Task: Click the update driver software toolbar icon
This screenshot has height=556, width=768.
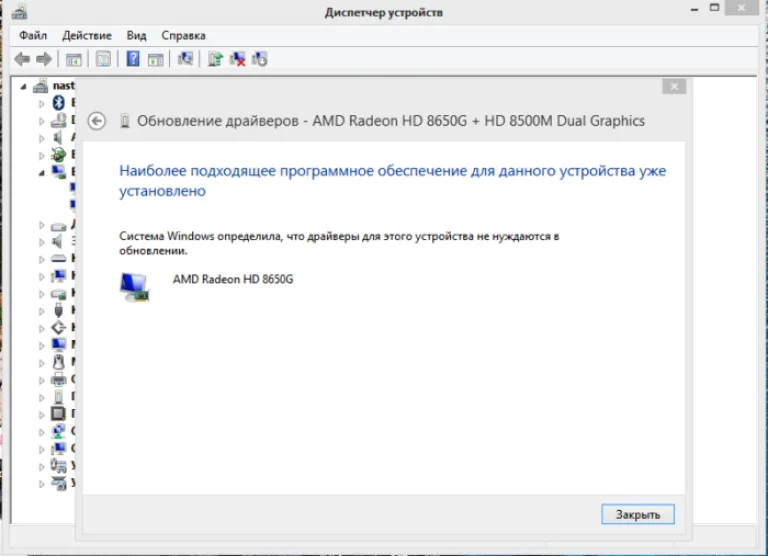Action: coord(215,59)
